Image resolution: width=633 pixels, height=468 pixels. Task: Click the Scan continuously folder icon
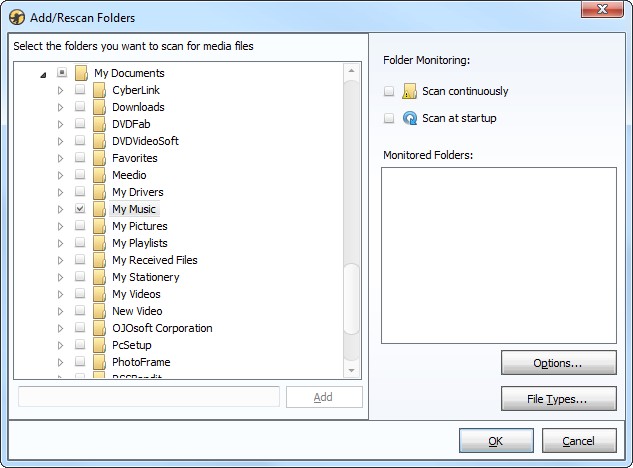[409, 91]
